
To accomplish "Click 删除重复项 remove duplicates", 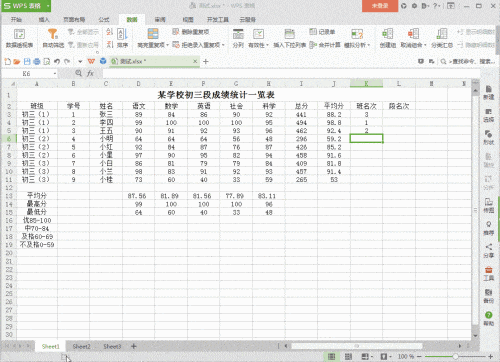I will coord(191,32).
